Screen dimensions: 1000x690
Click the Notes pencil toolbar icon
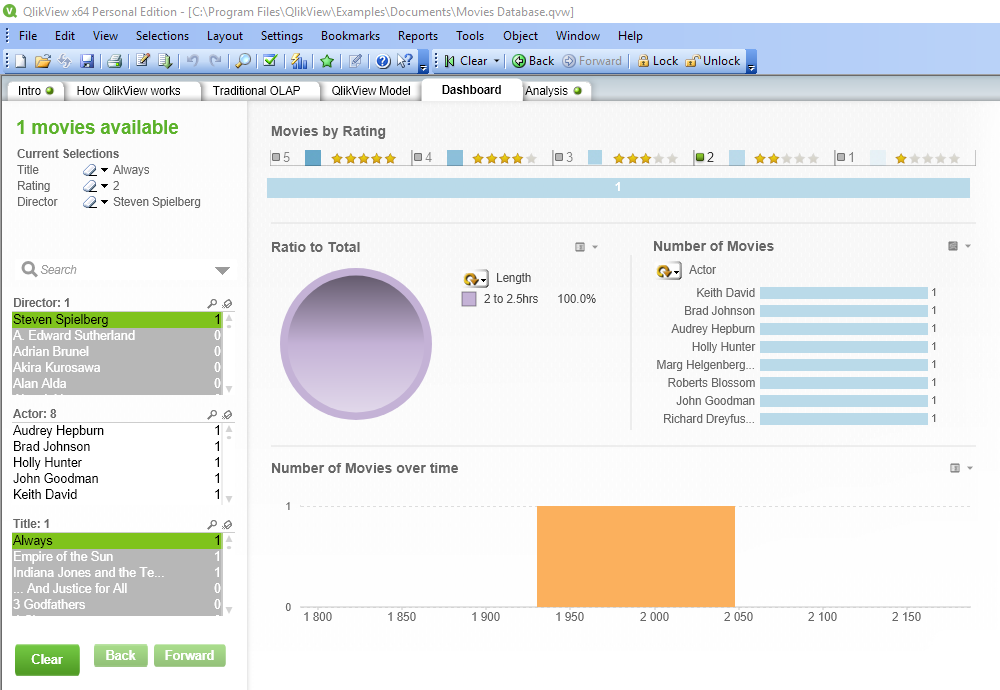click(x=356, y=61)
